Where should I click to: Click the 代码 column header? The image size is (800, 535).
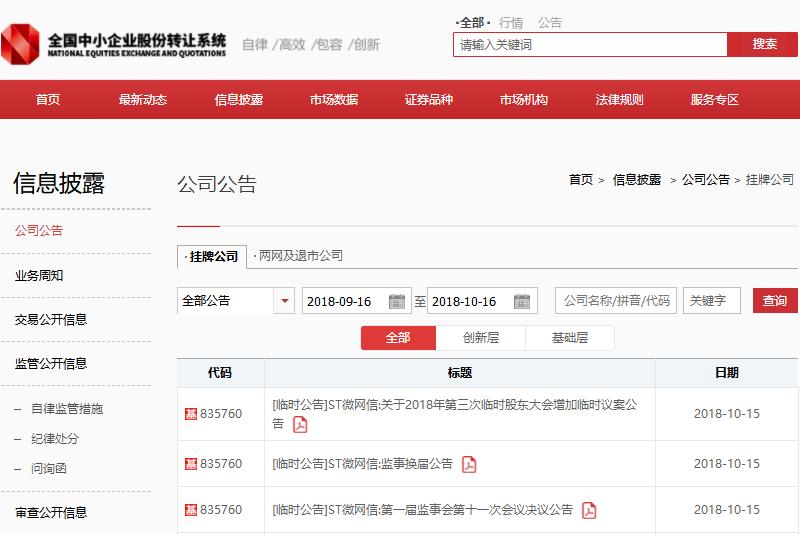pyautogui.click(x=220, y=373)
